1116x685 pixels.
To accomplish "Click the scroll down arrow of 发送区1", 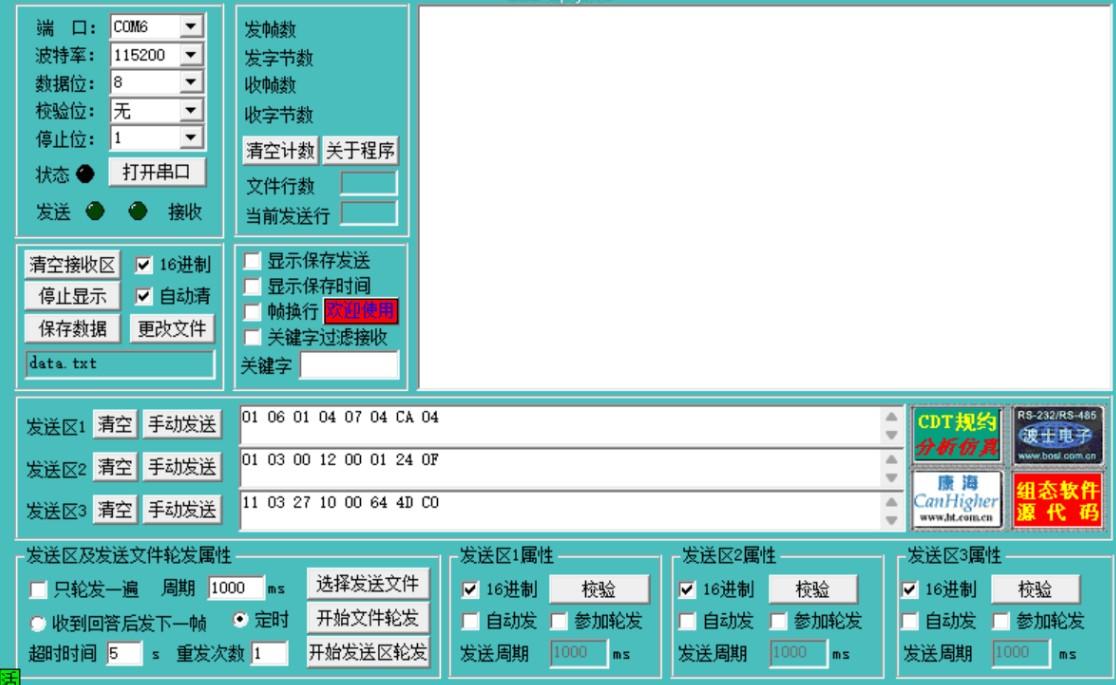I will pos(892,436).
